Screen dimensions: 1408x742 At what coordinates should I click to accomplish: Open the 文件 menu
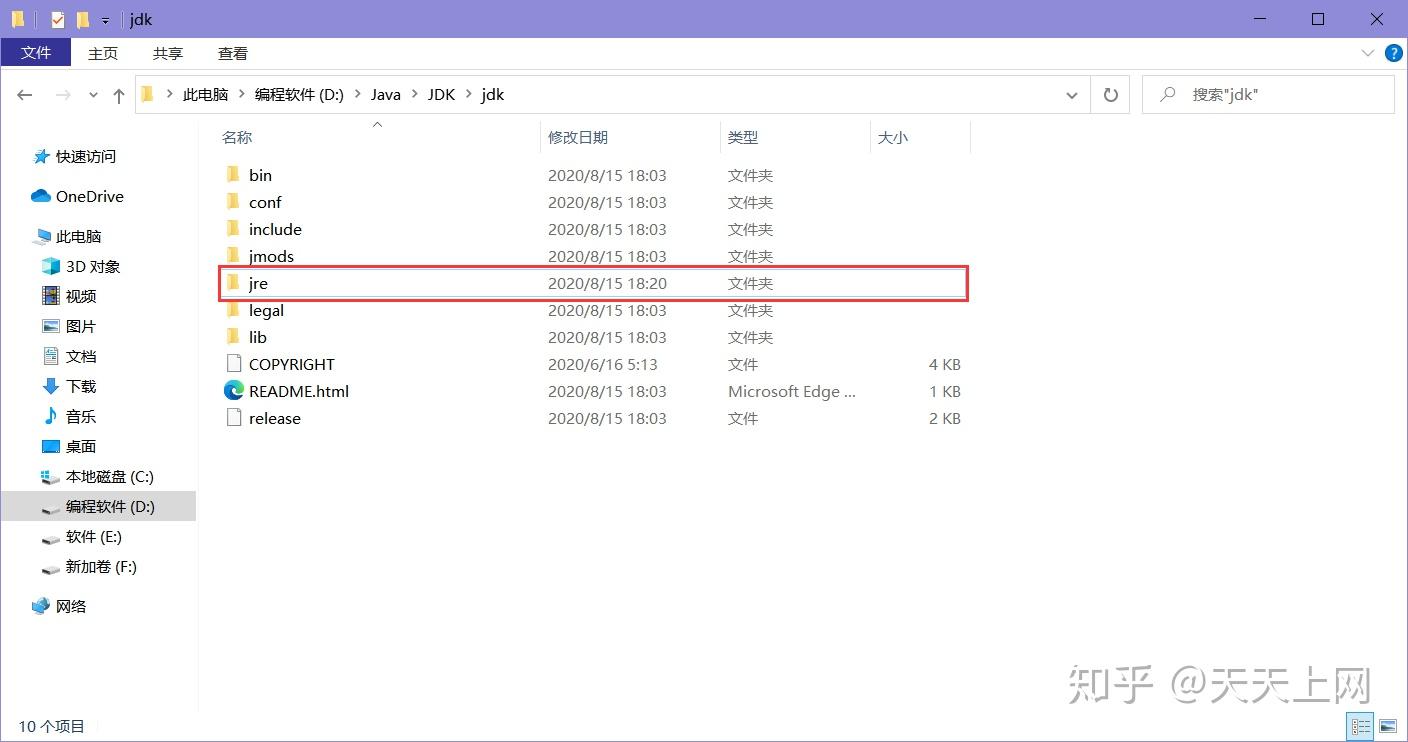coord(36,53)
